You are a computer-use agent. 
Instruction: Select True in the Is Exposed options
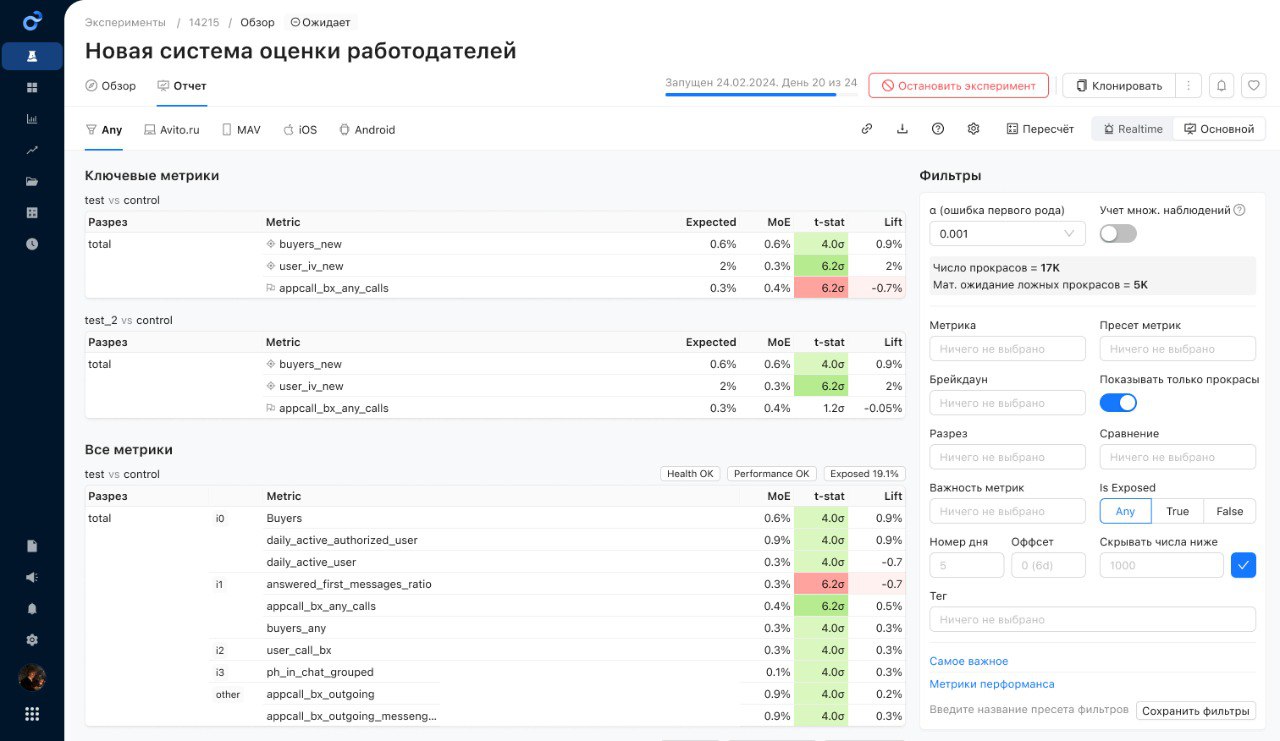[x=1177, y=511]
